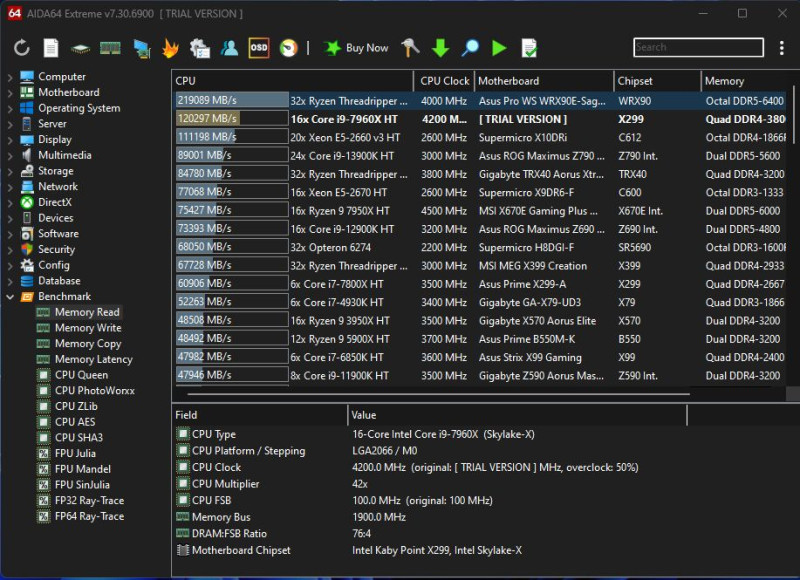Screen dimensions: 800x580
Task: Open the FPU Mandel benchmark
Action: point(83,469)
